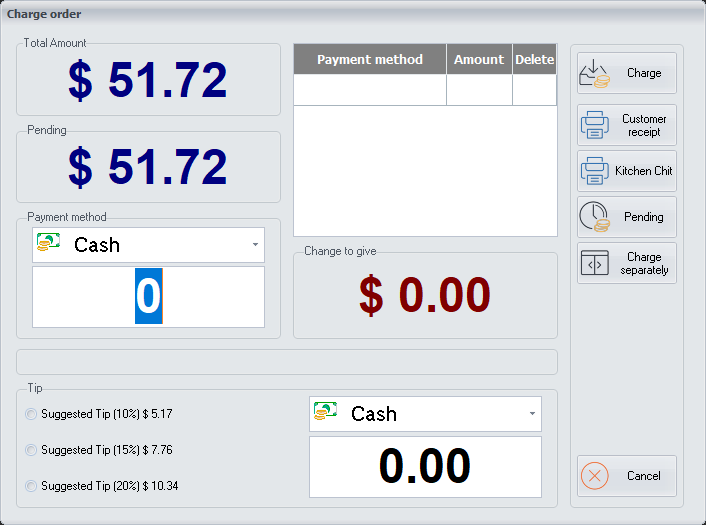Open the Payment method Cash dropdown arrow
The width and height of the screenshot is (706, 525).
tap(254, 245)
